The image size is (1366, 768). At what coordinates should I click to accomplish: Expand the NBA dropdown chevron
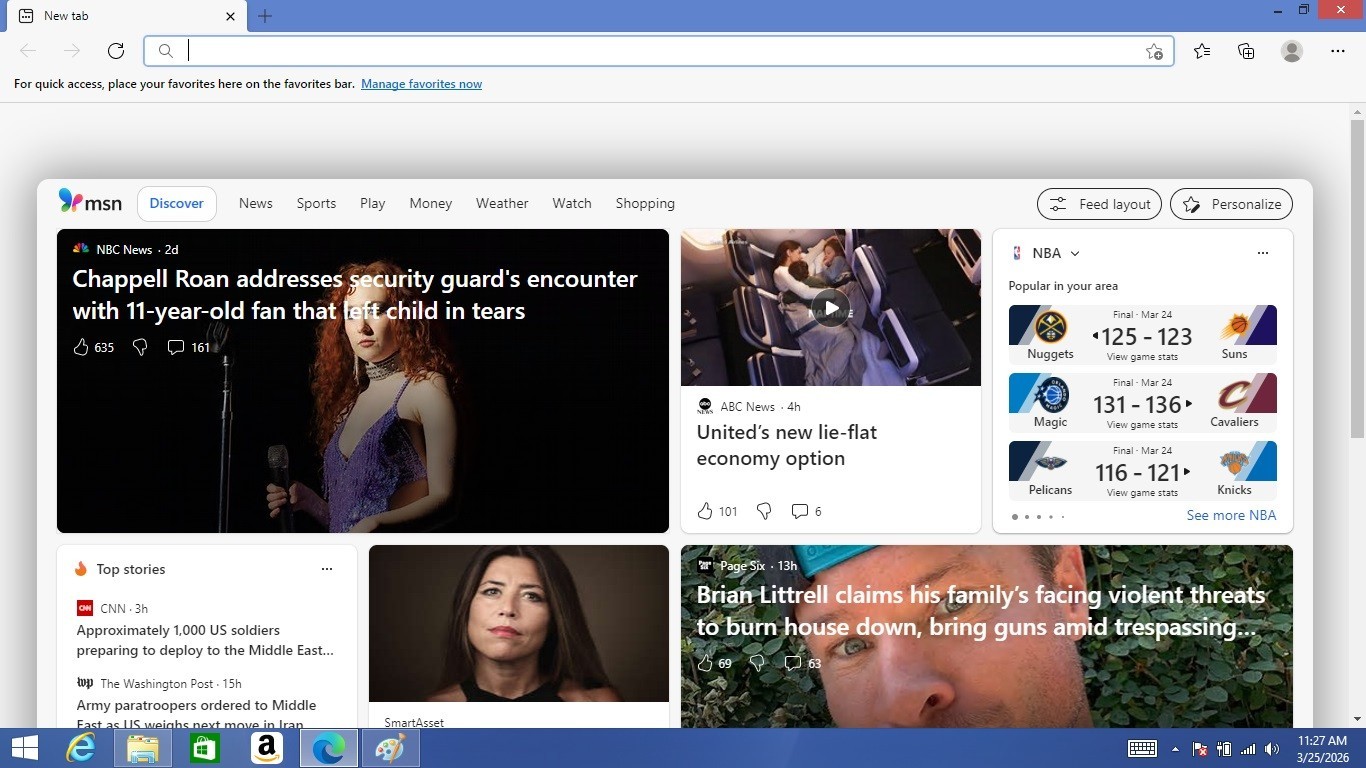[1075, 253]
